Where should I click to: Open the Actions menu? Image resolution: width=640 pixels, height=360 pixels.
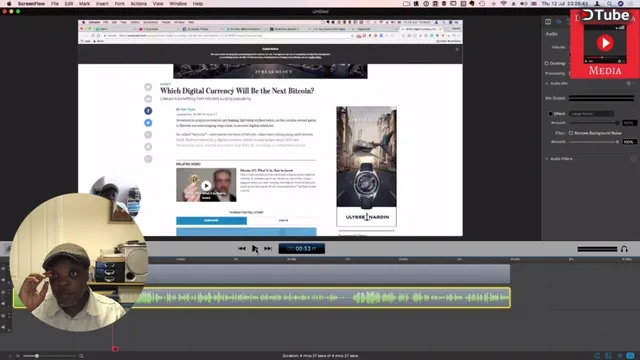138,4
